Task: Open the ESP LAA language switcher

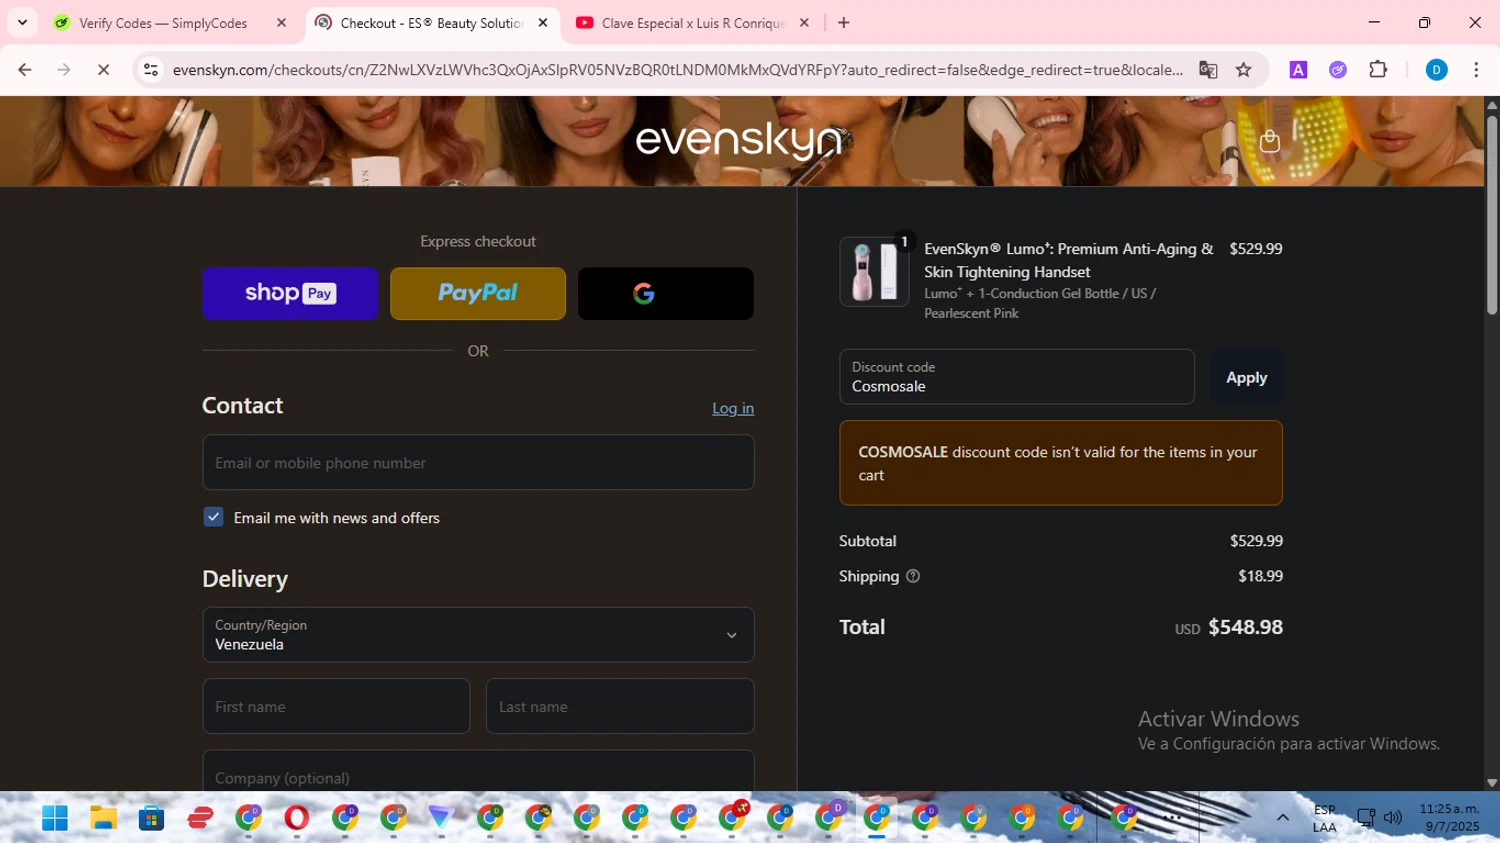Action: coord(1325,818)
